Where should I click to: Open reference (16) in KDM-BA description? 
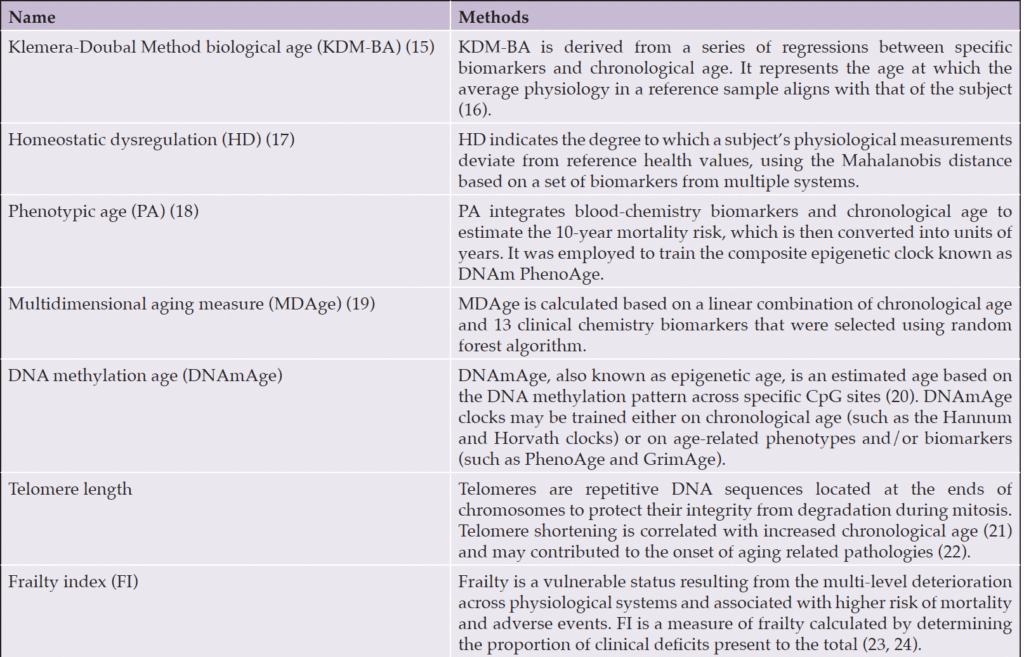click(x=473, y=110)
